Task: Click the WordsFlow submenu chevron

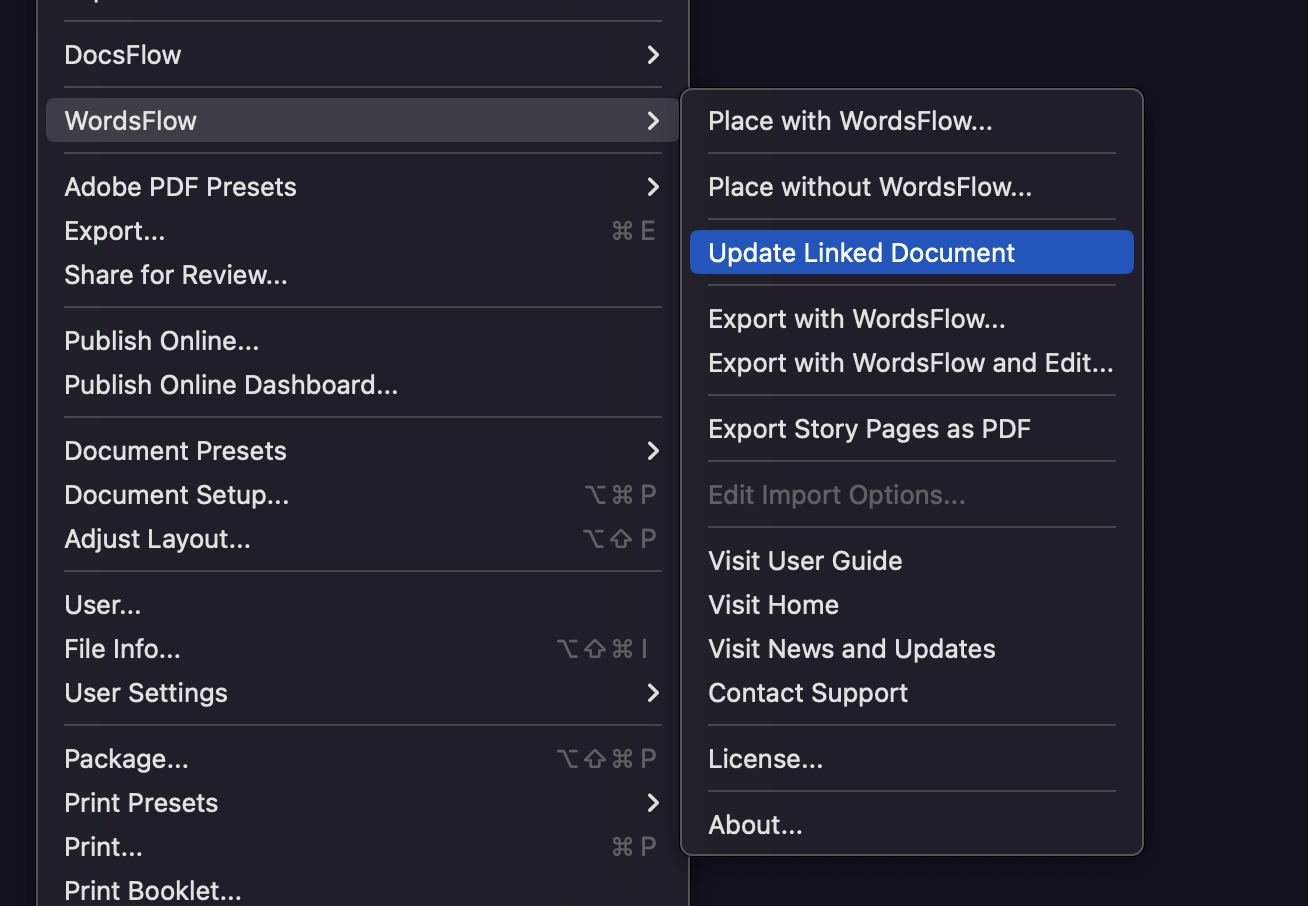Action: point(653,121)
